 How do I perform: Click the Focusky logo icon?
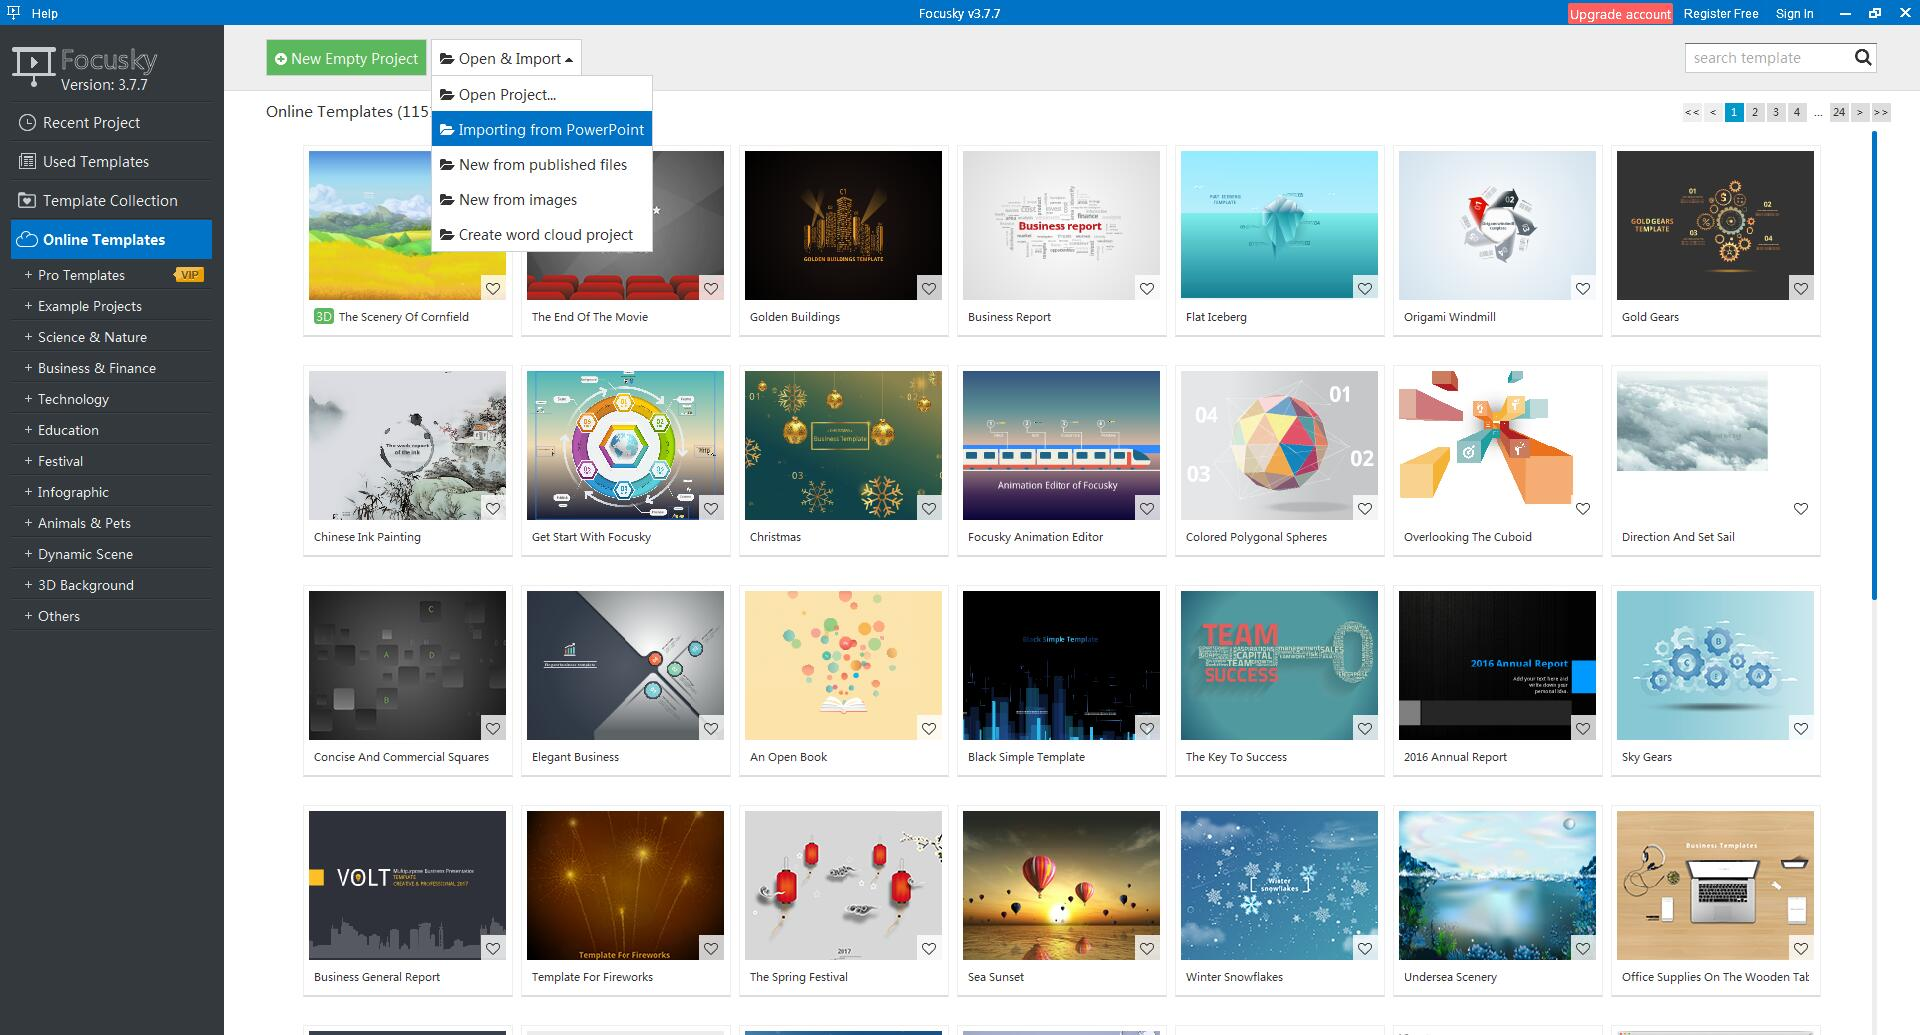point(33,67)
